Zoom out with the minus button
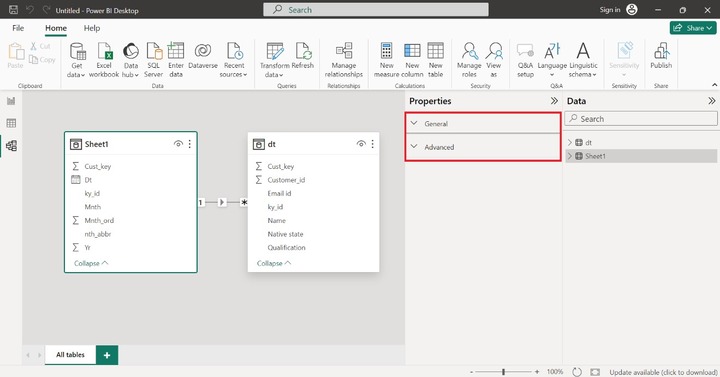The image size is (720, 377). click(x=471, y=372)
